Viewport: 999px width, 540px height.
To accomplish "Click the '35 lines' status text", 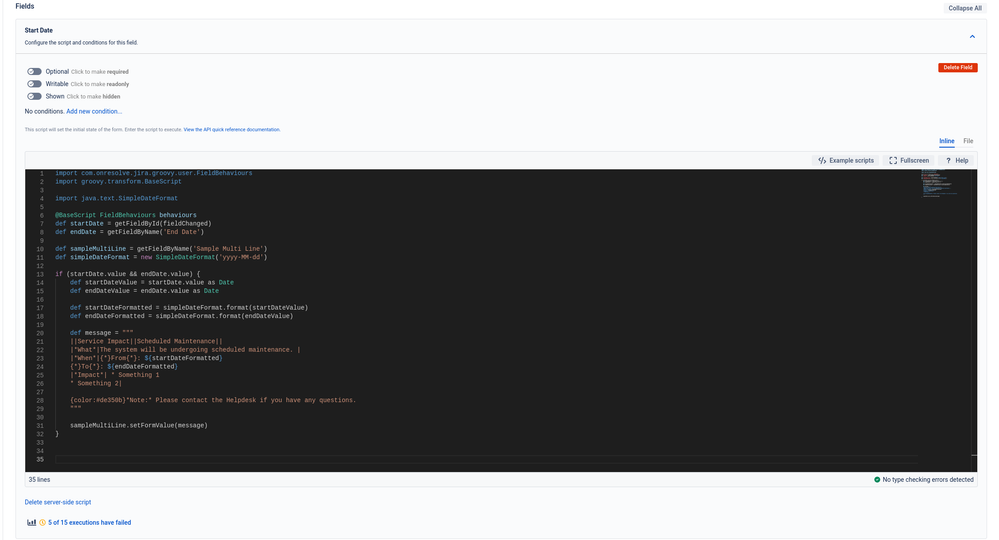I will tap(40, 480).
